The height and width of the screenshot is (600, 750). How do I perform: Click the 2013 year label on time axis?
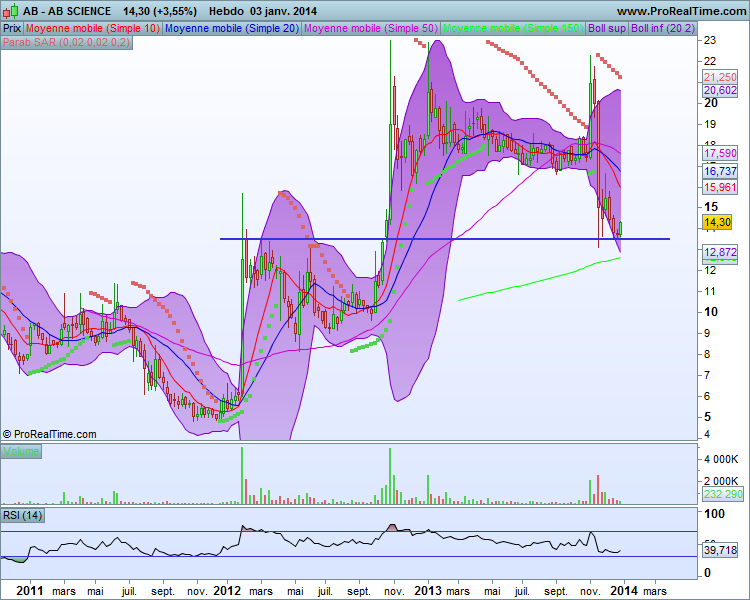coord(428,591)
